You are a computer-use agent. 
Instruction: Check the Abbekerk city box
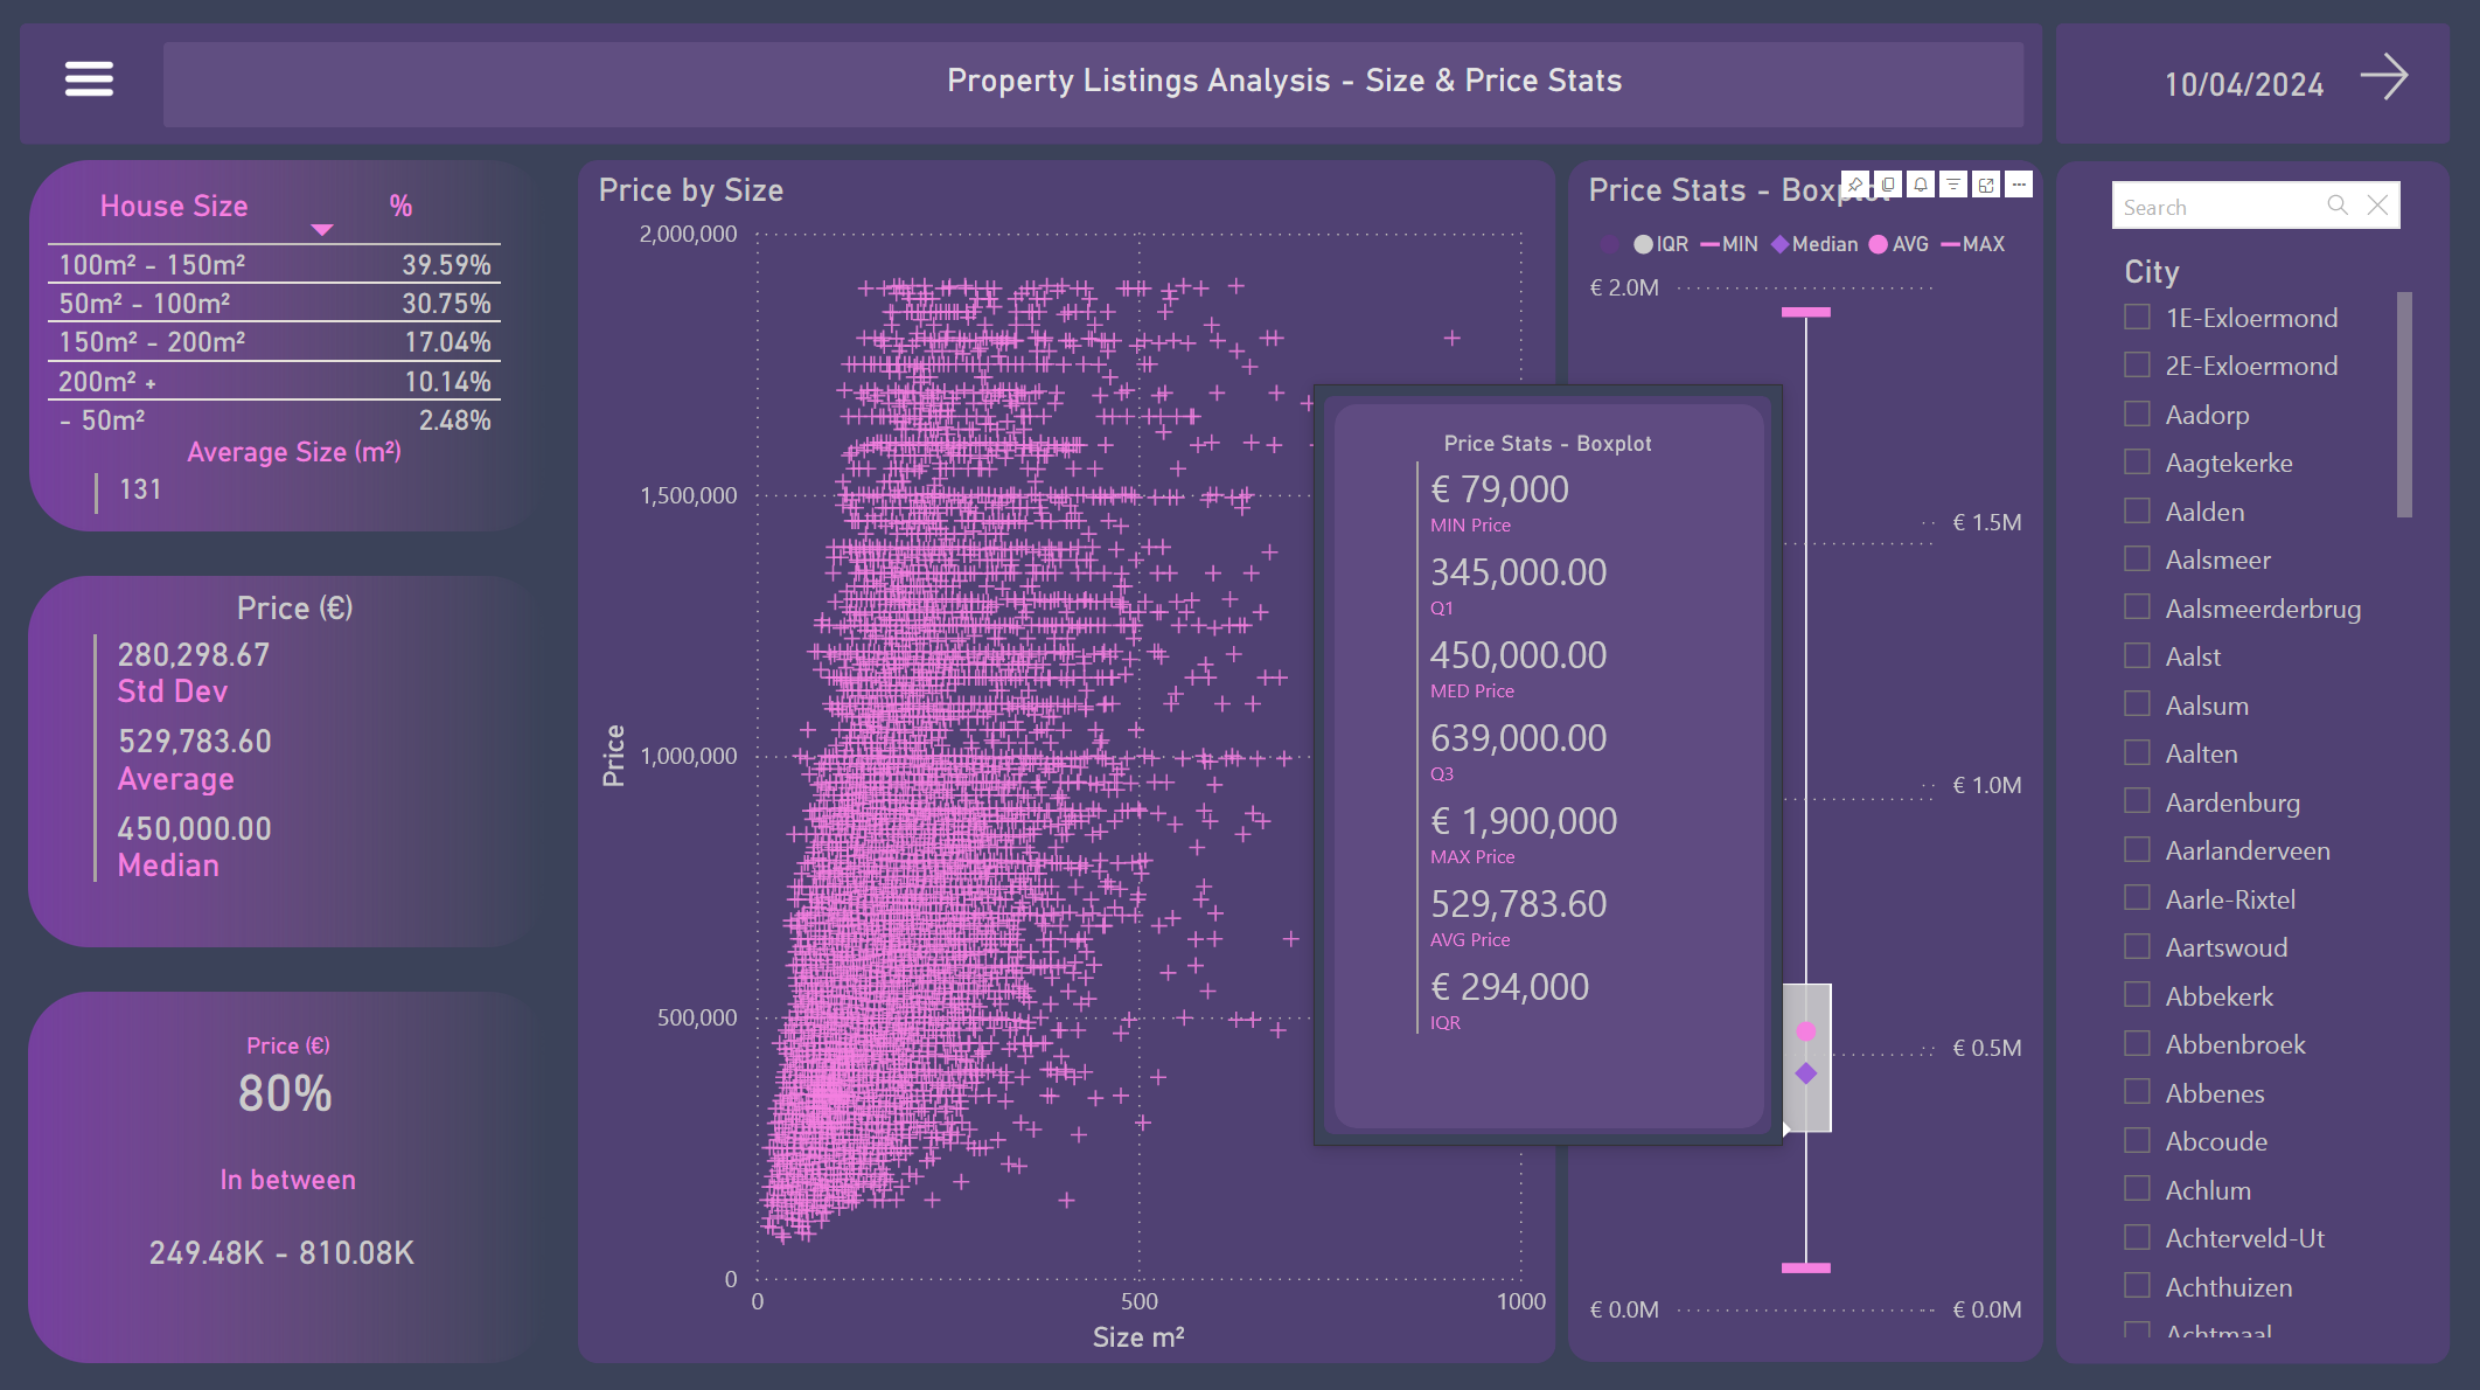tap(2137, 996)
